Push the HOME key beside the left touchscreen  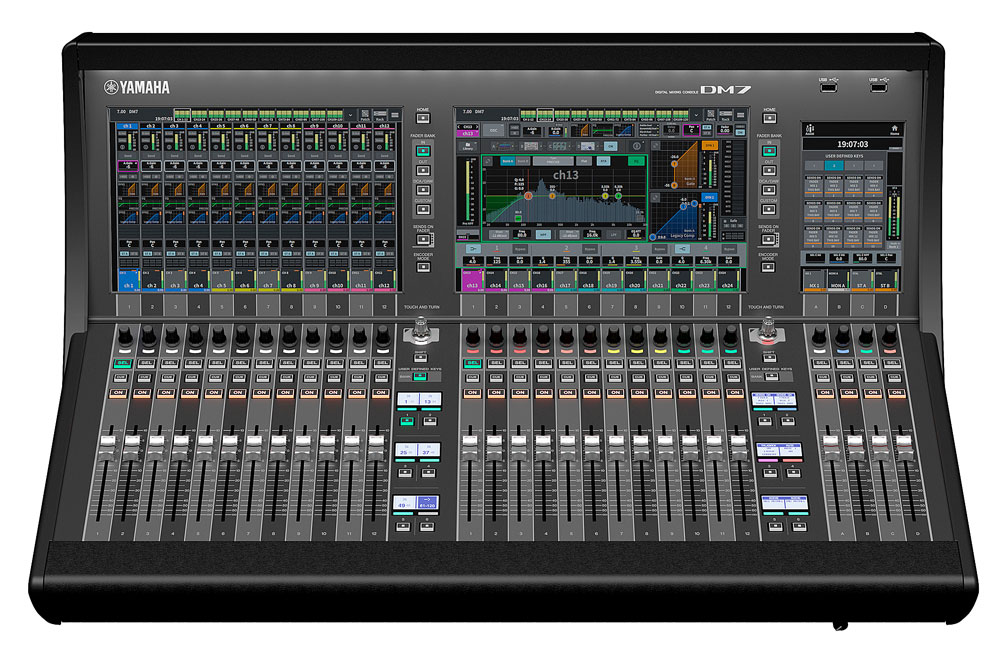point(423,118)
